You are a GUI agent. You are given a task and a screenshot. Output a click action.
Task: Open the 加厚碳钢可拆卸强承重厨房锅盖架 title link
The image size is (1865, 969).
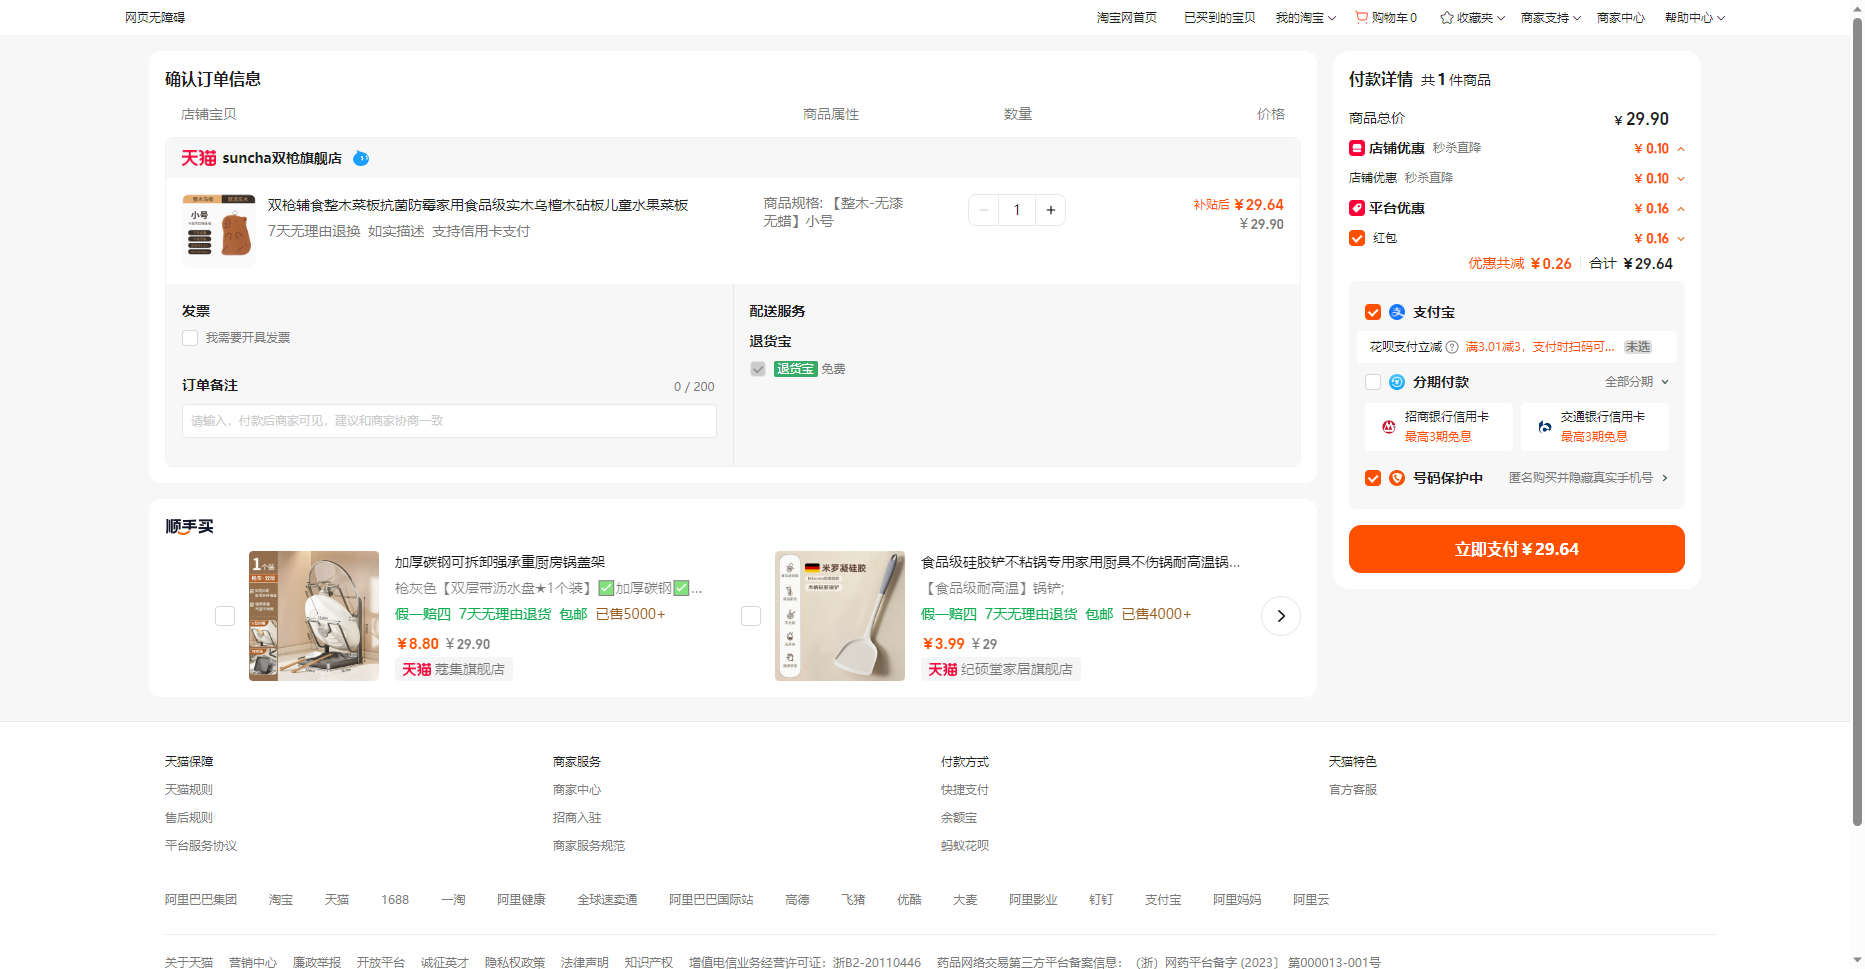(x=500, y=562)
